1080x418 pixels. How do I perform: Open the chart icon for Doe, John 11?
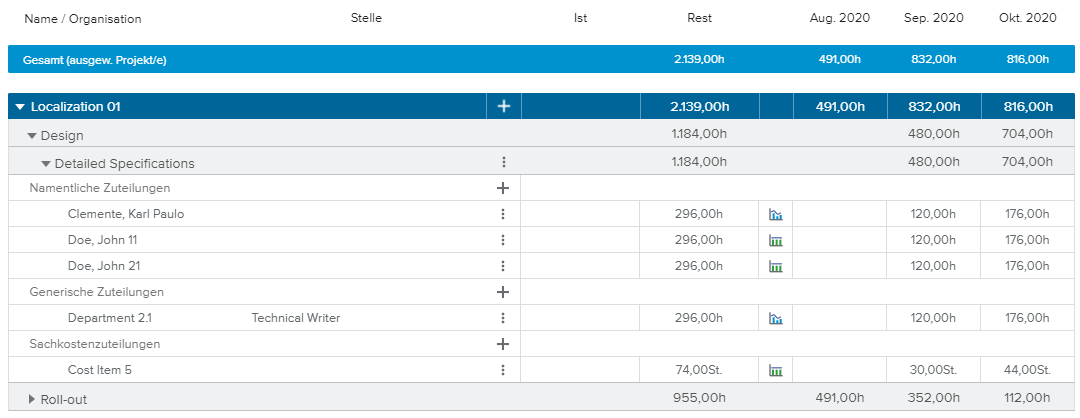coord(775,240)
